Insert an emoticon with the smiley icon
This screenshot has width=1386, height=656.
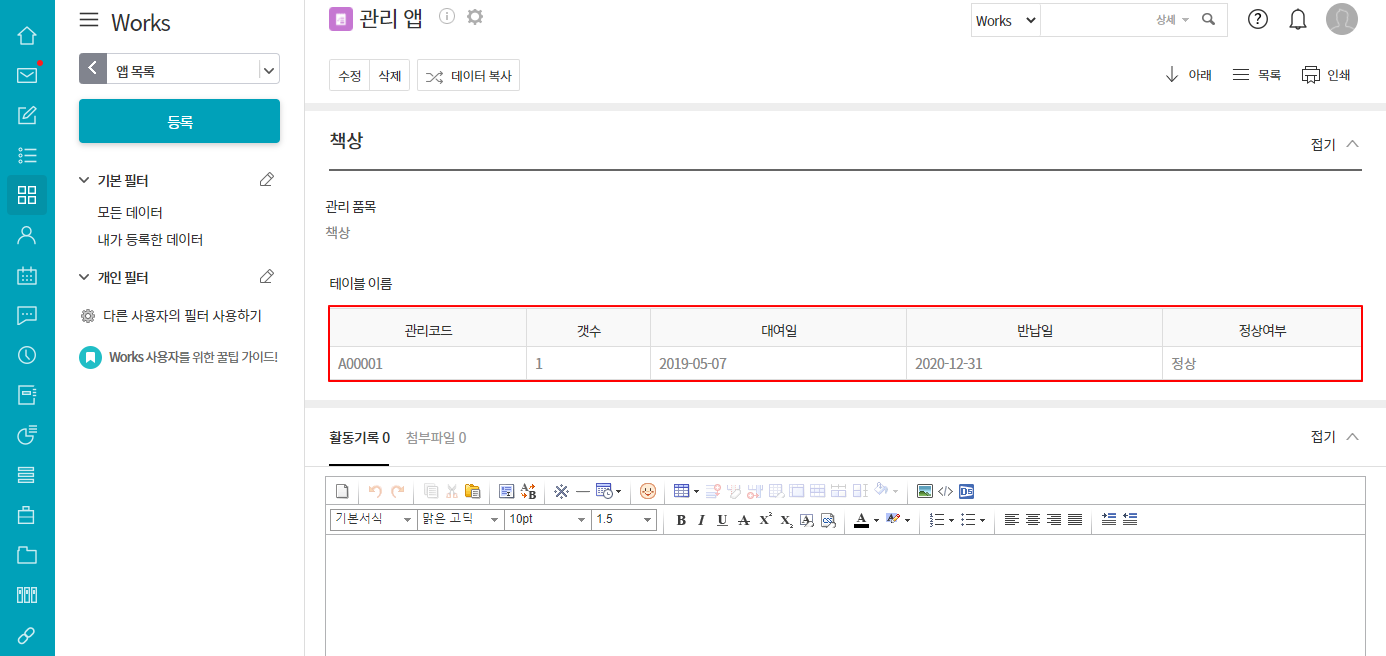click(x=648, y=491)
